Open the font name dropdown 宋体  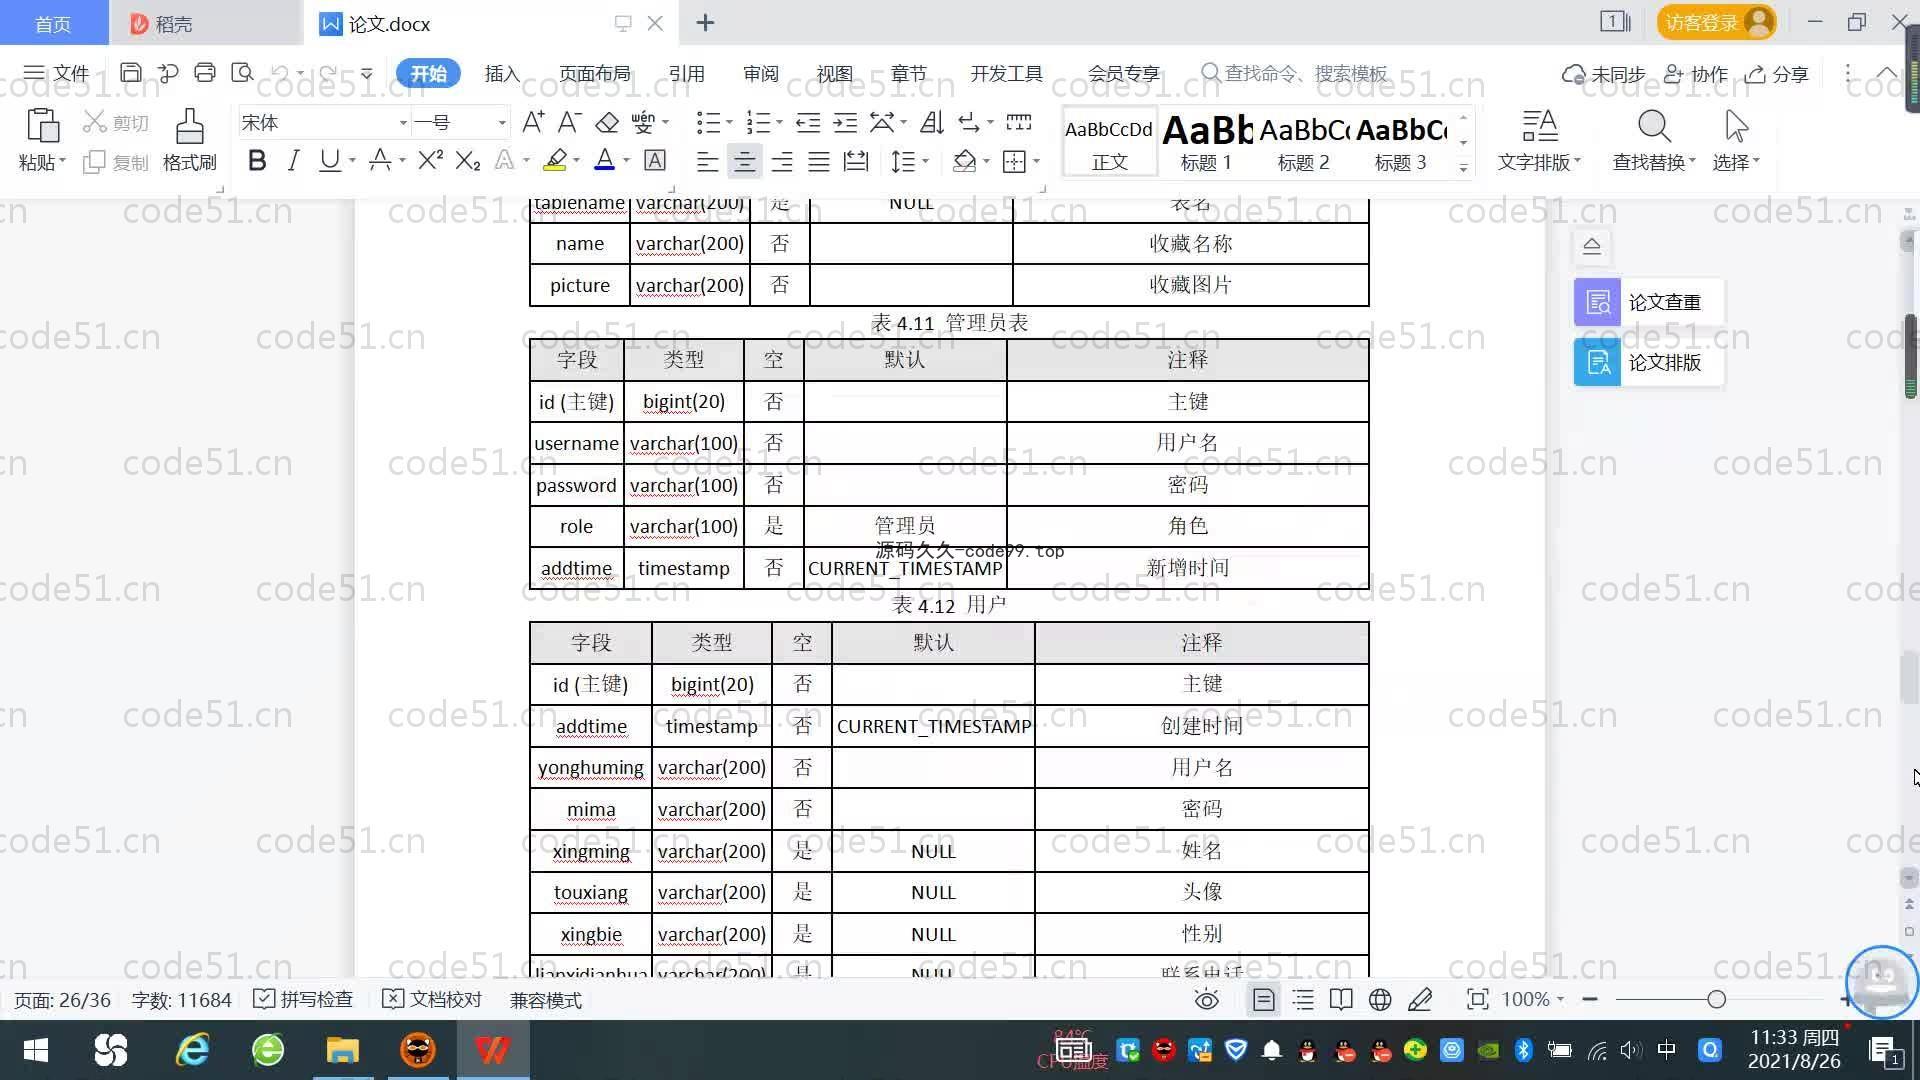[x=403, y=123]
